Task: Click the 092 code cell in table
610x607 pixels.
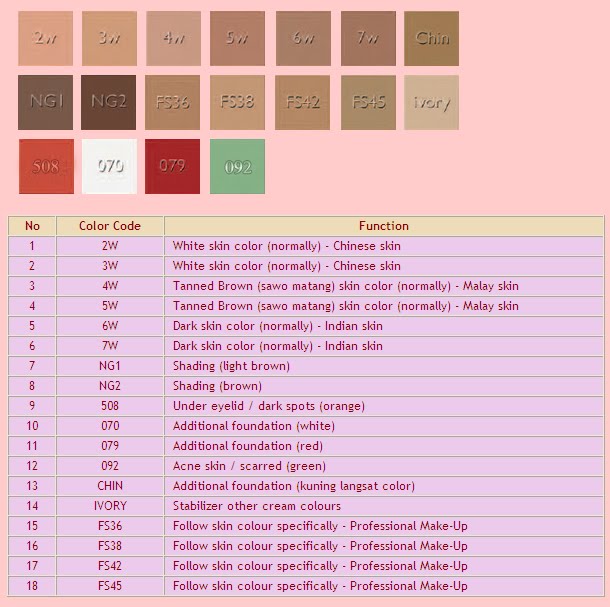Action: click(110, 466)
